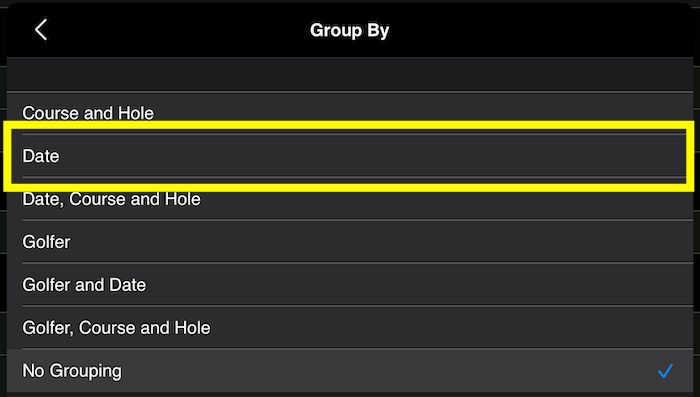The image size is (700, 397).
Task: Click the empty section header above list
Action: click(350, 75)
